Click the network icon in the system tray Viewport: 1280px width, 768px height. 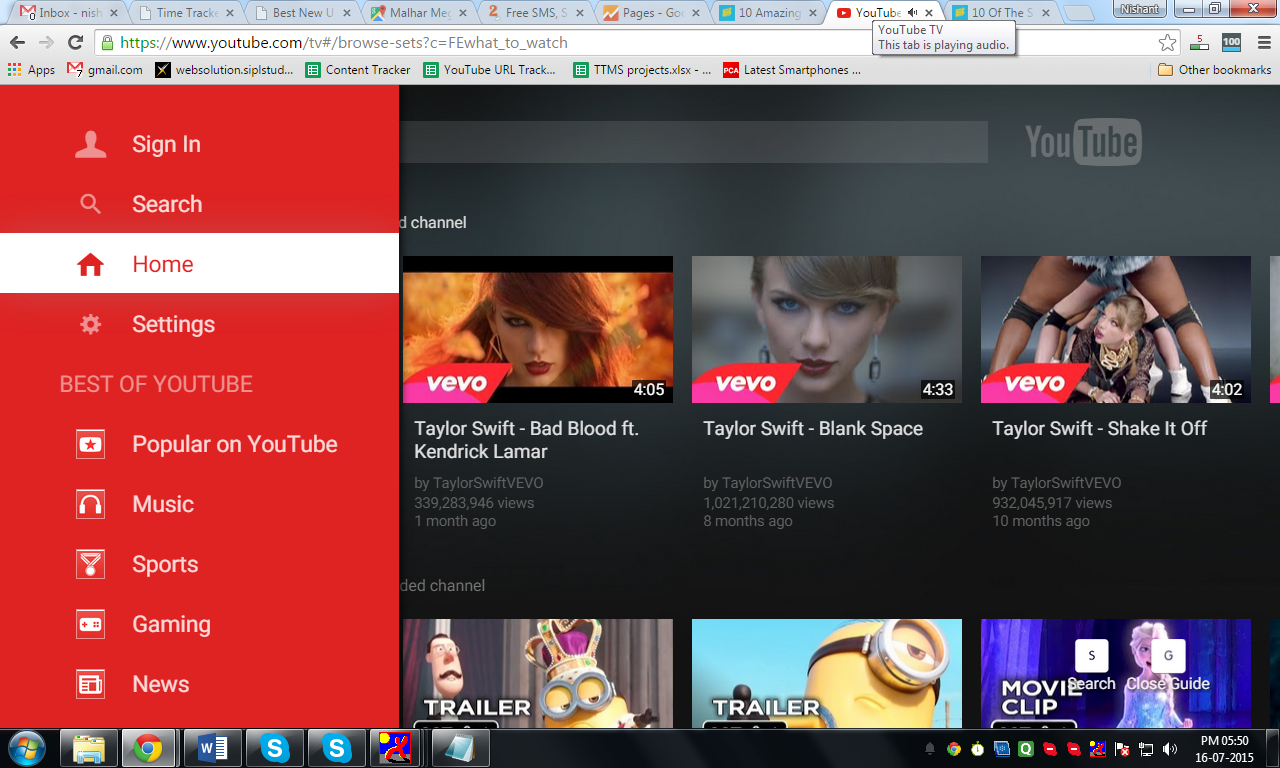click(x=1146, y=748)
